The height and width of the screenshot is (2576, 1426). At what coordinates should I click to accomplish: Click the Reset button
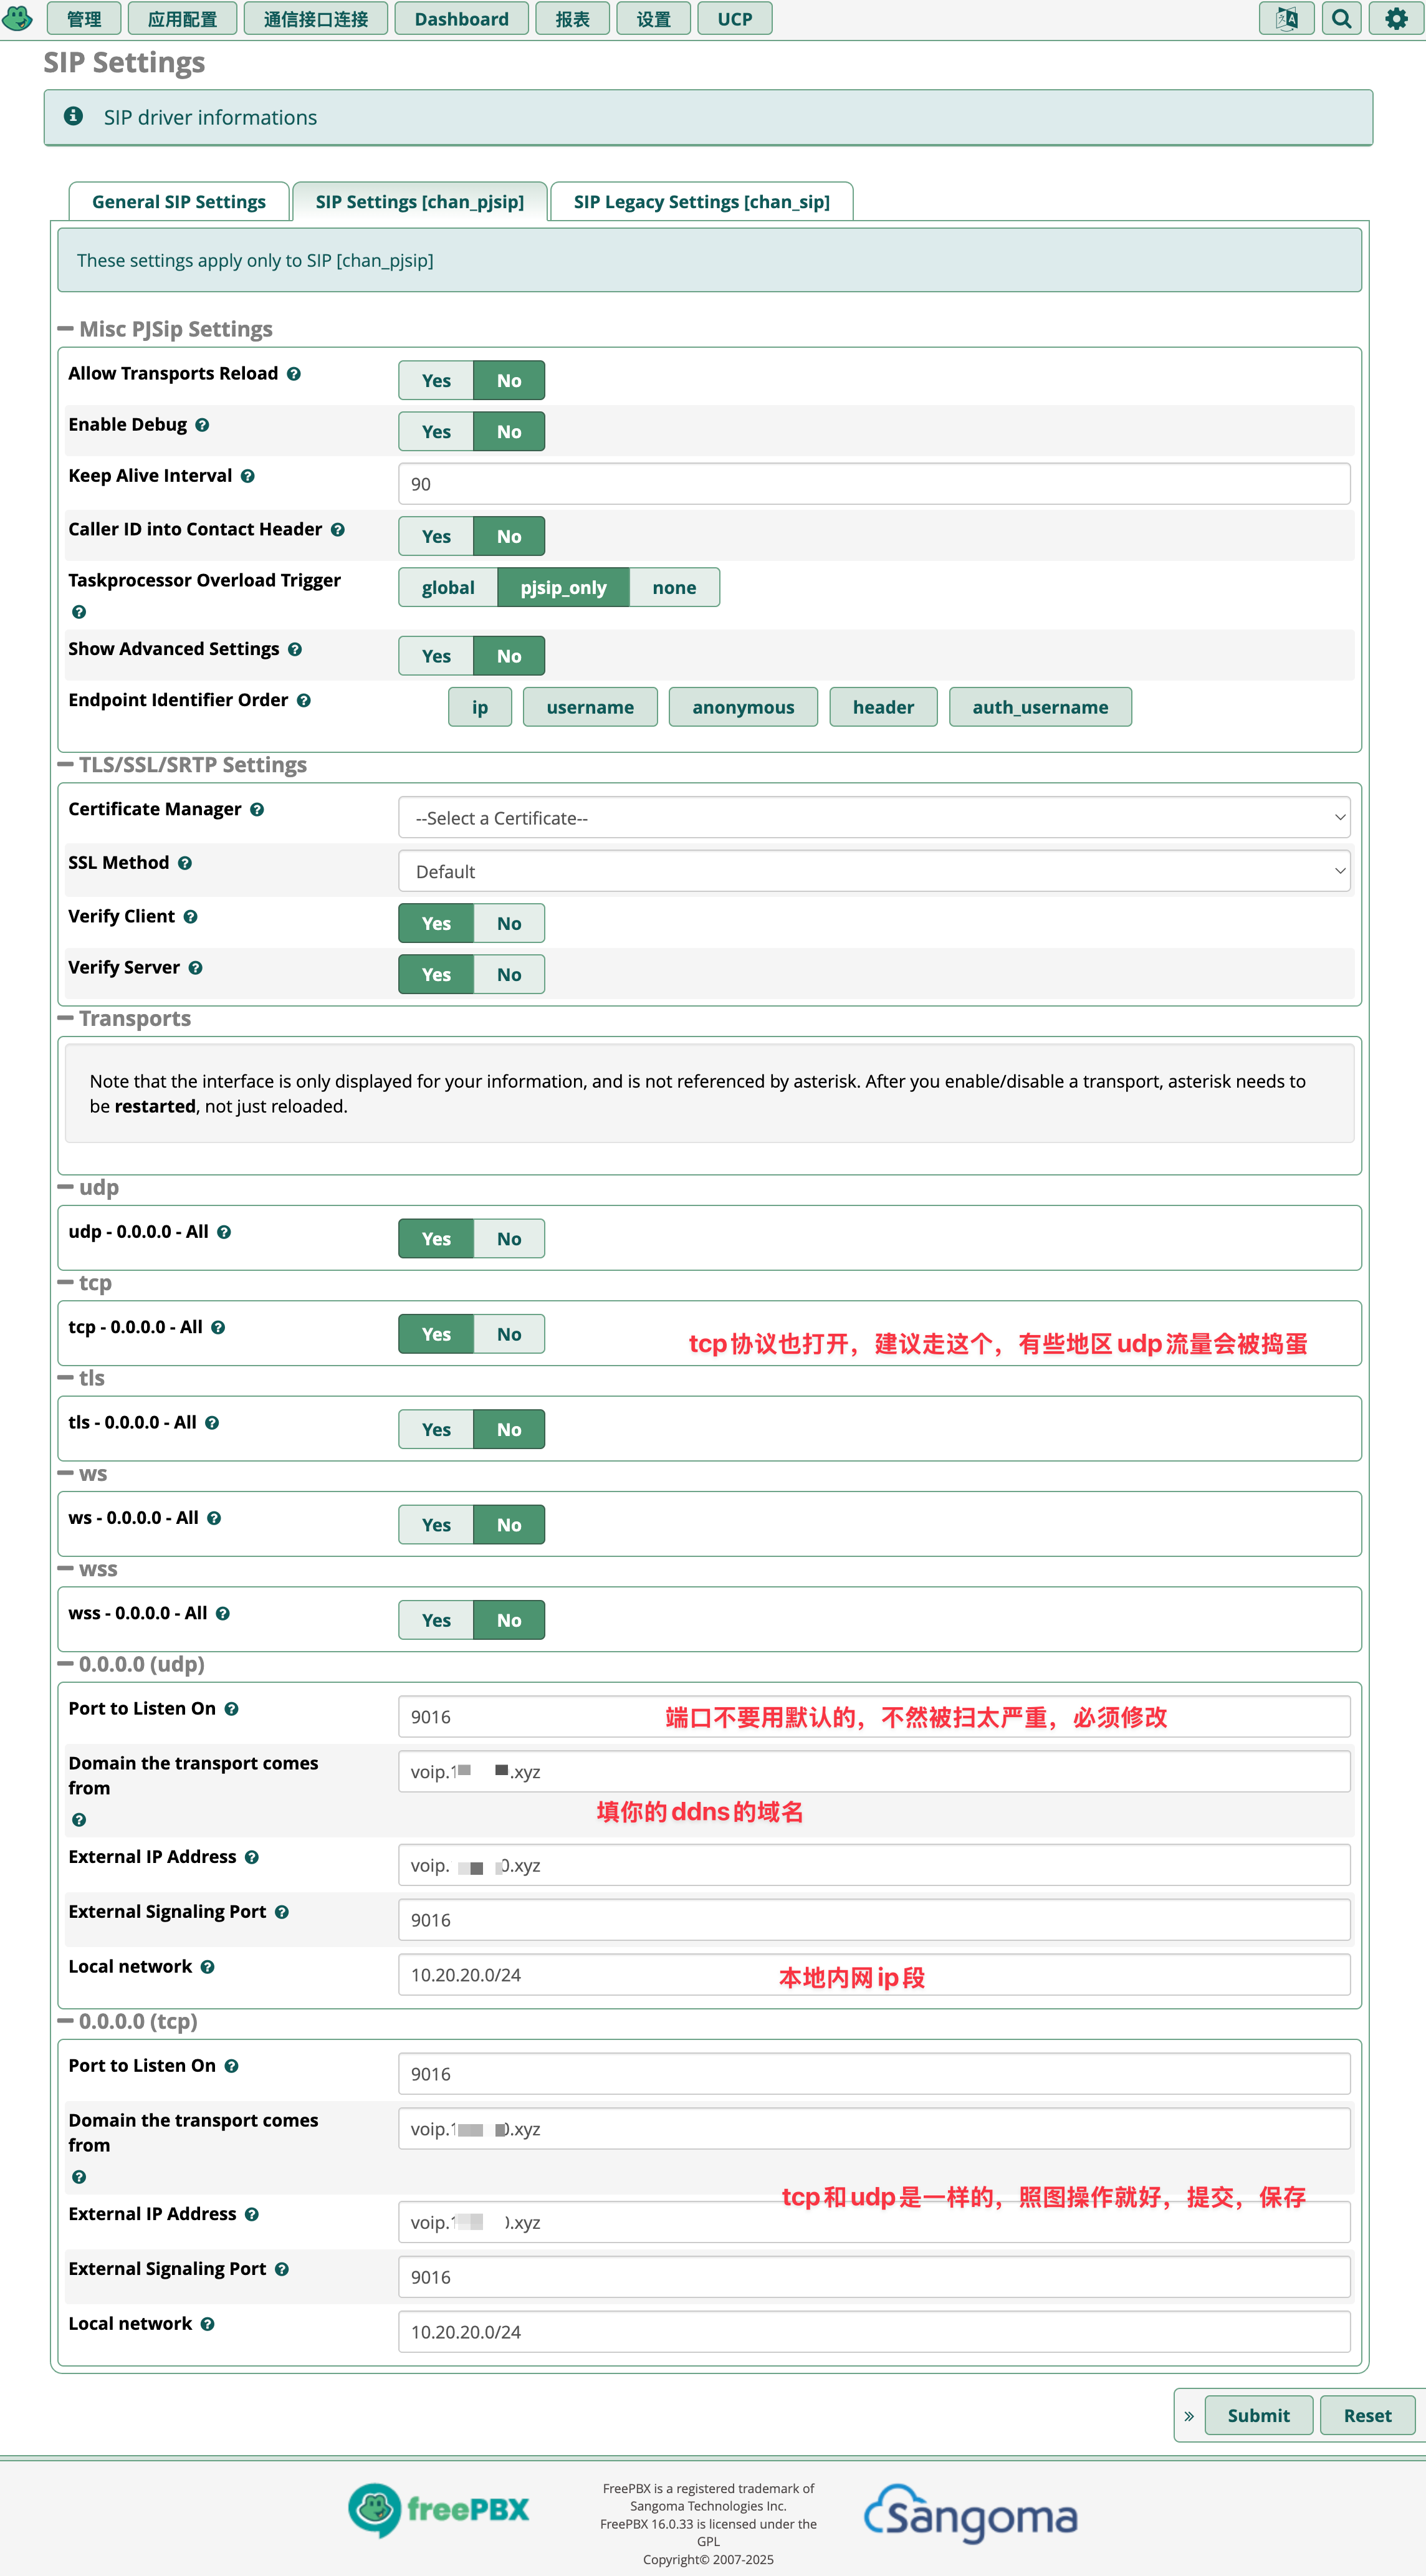(x=1367, y=2416)
